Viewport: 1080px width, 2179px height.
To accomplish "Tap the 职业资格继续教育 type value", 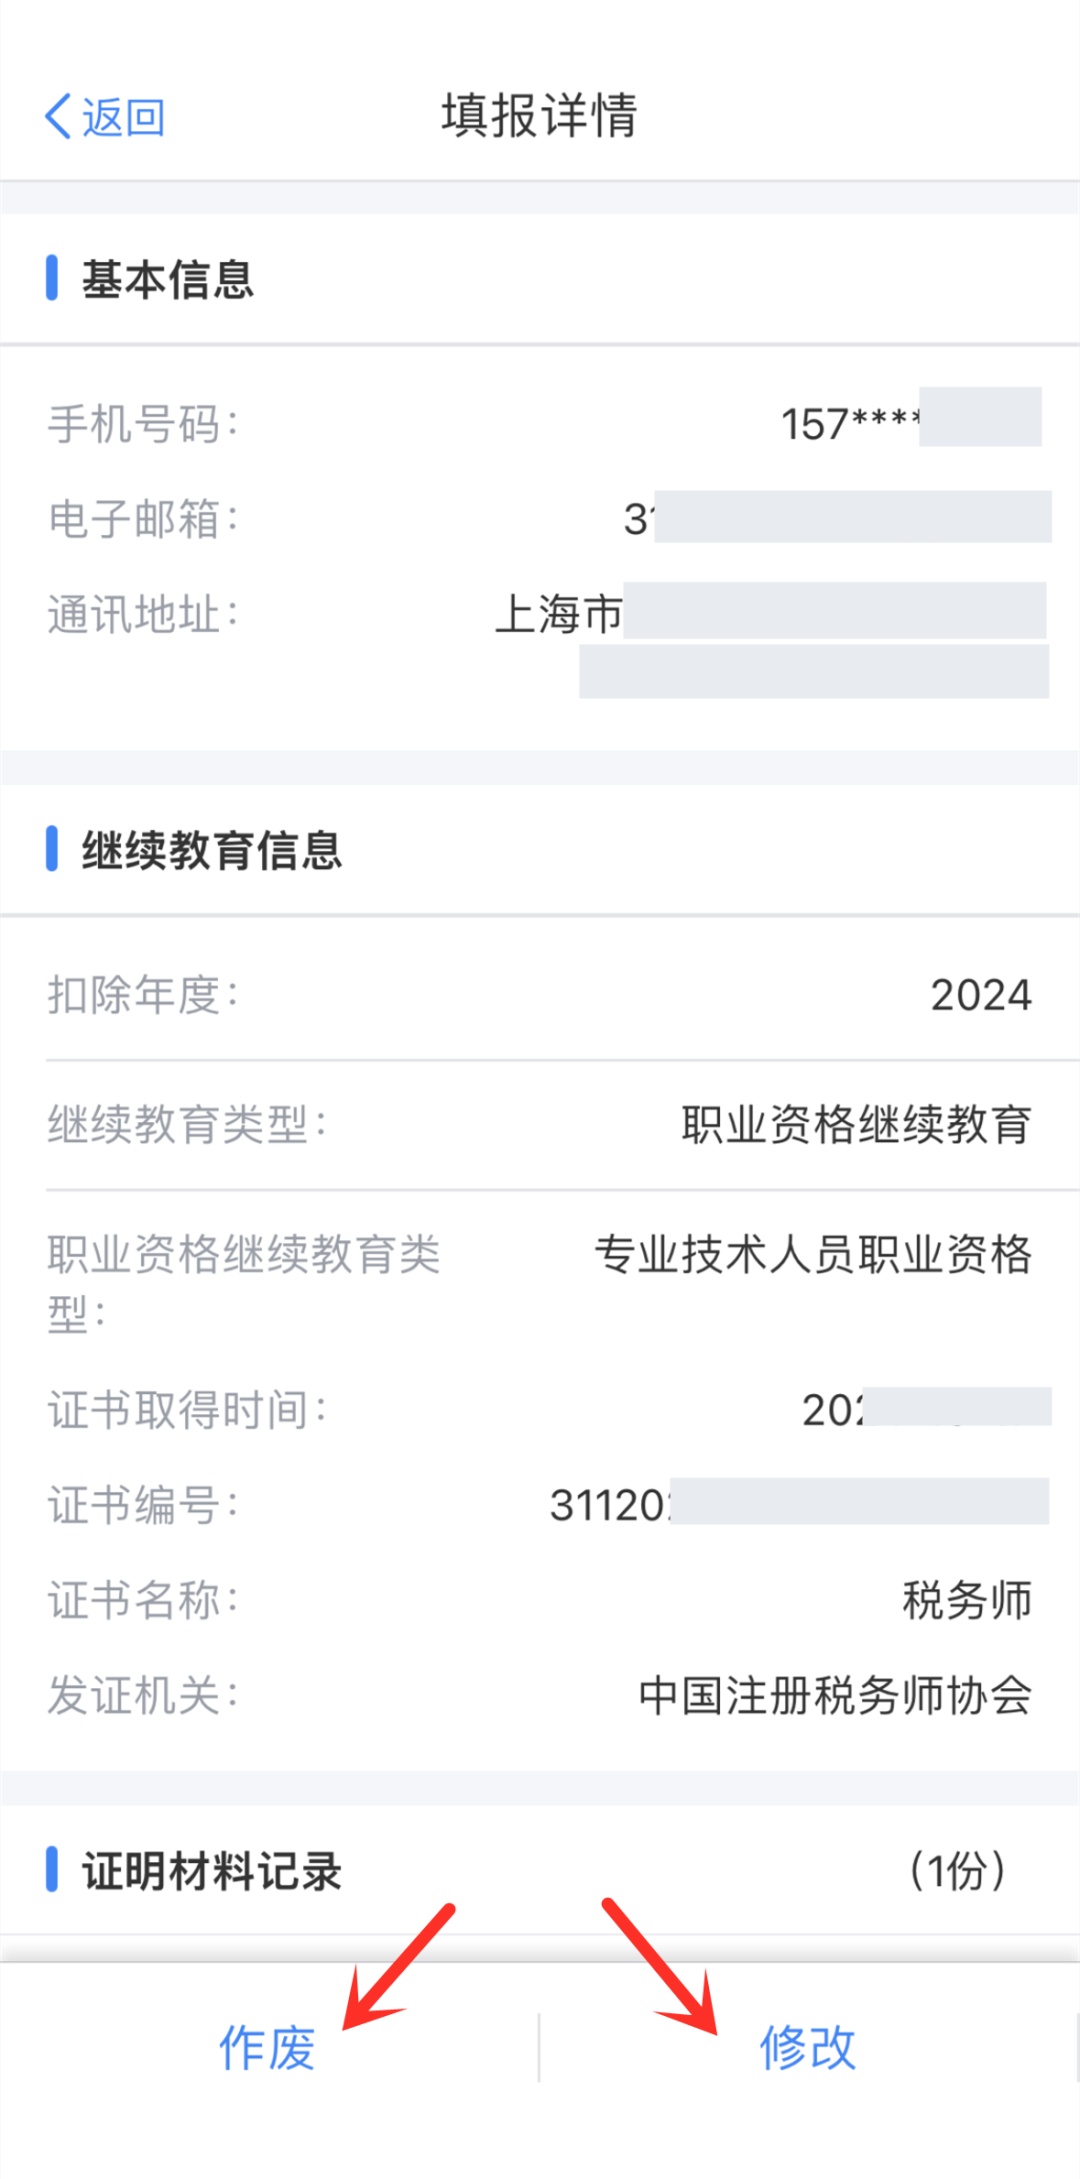I will tap(856, 1125).
